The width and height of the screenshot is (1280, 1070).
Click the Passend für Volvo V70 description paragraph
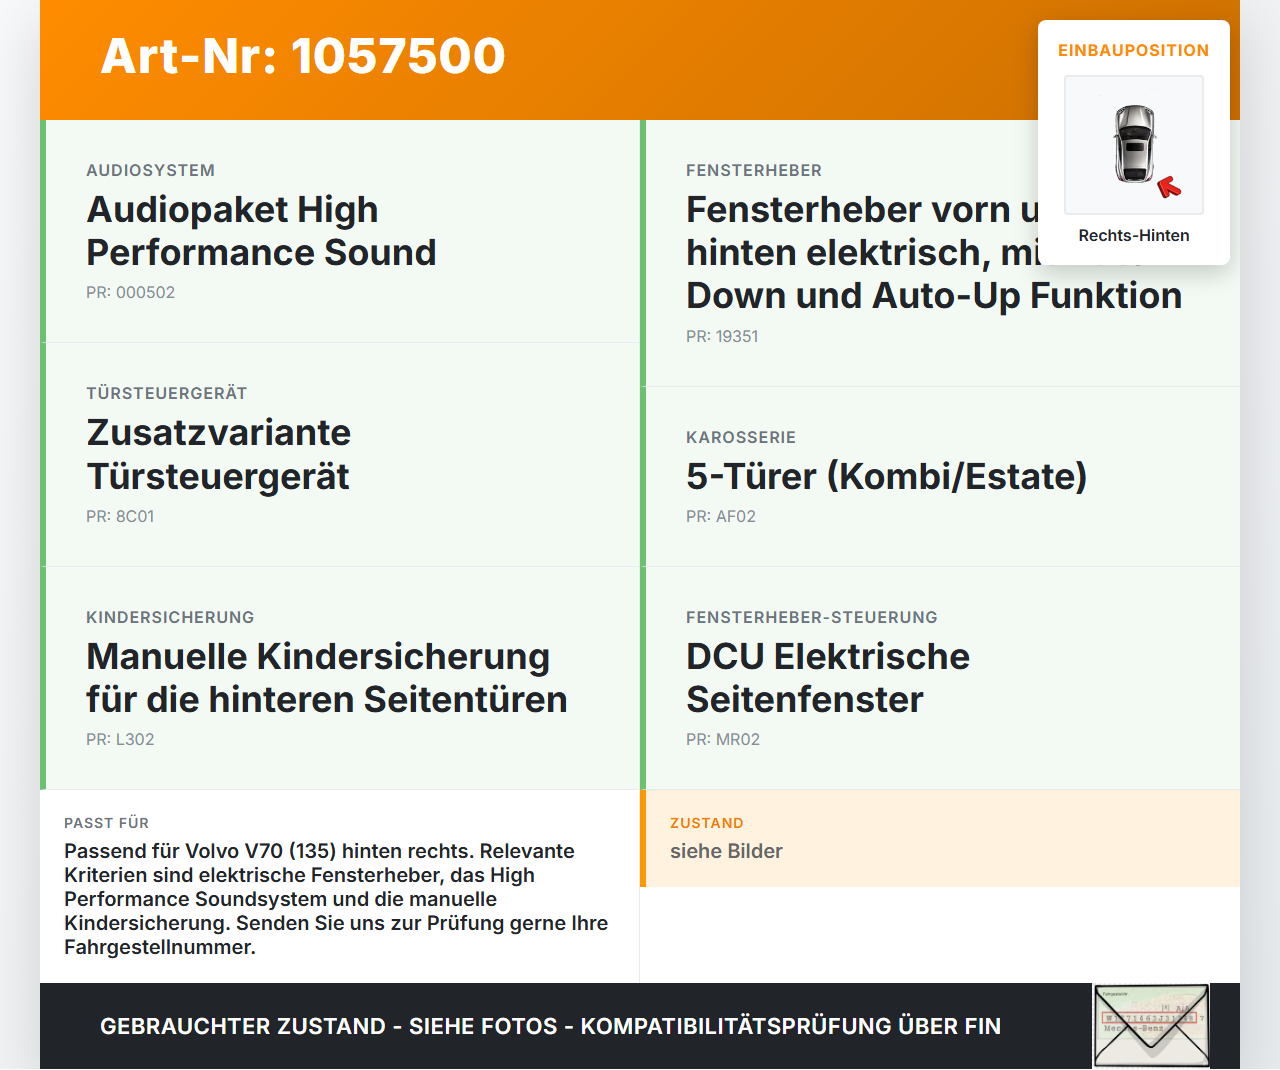[x=336, y=899]
